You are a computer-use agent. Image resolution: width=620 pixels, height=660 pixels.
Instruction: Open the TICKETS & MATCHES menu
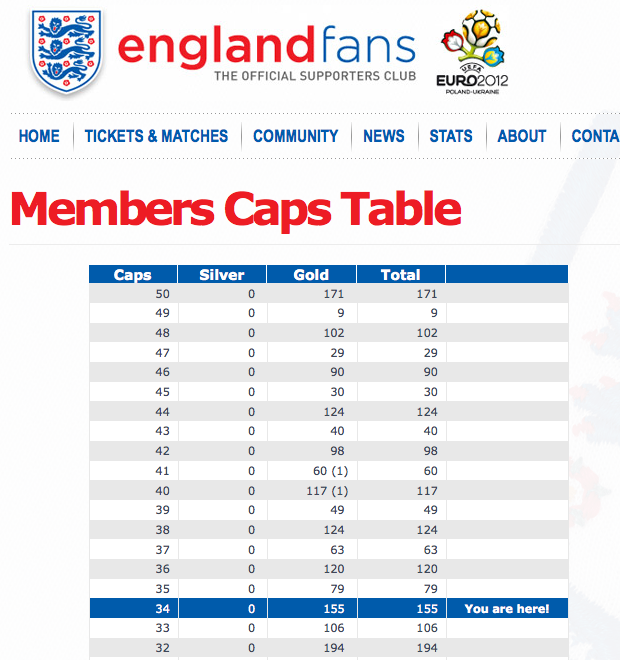coord(156,136)
